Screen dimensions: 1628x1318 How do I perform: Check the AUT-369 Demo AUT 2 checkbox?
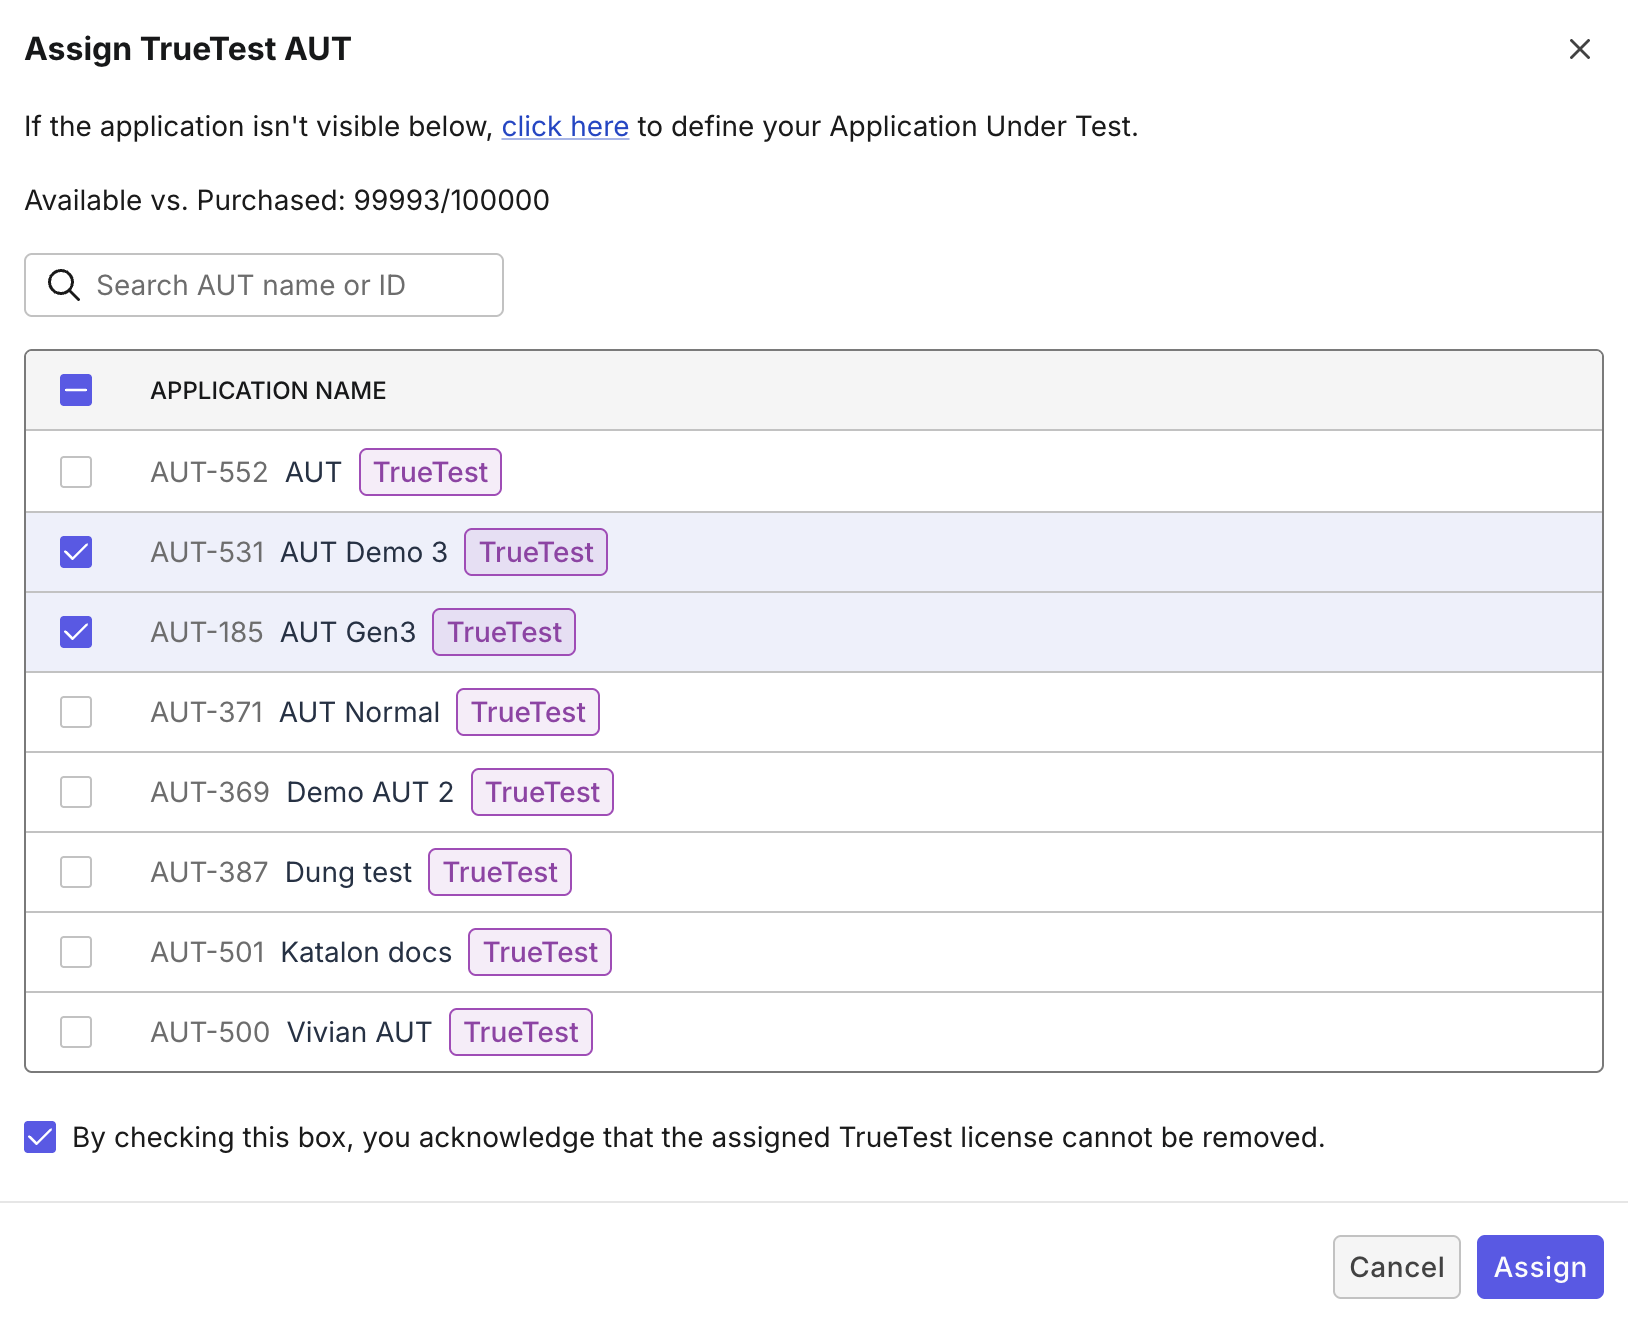(76, 792)
